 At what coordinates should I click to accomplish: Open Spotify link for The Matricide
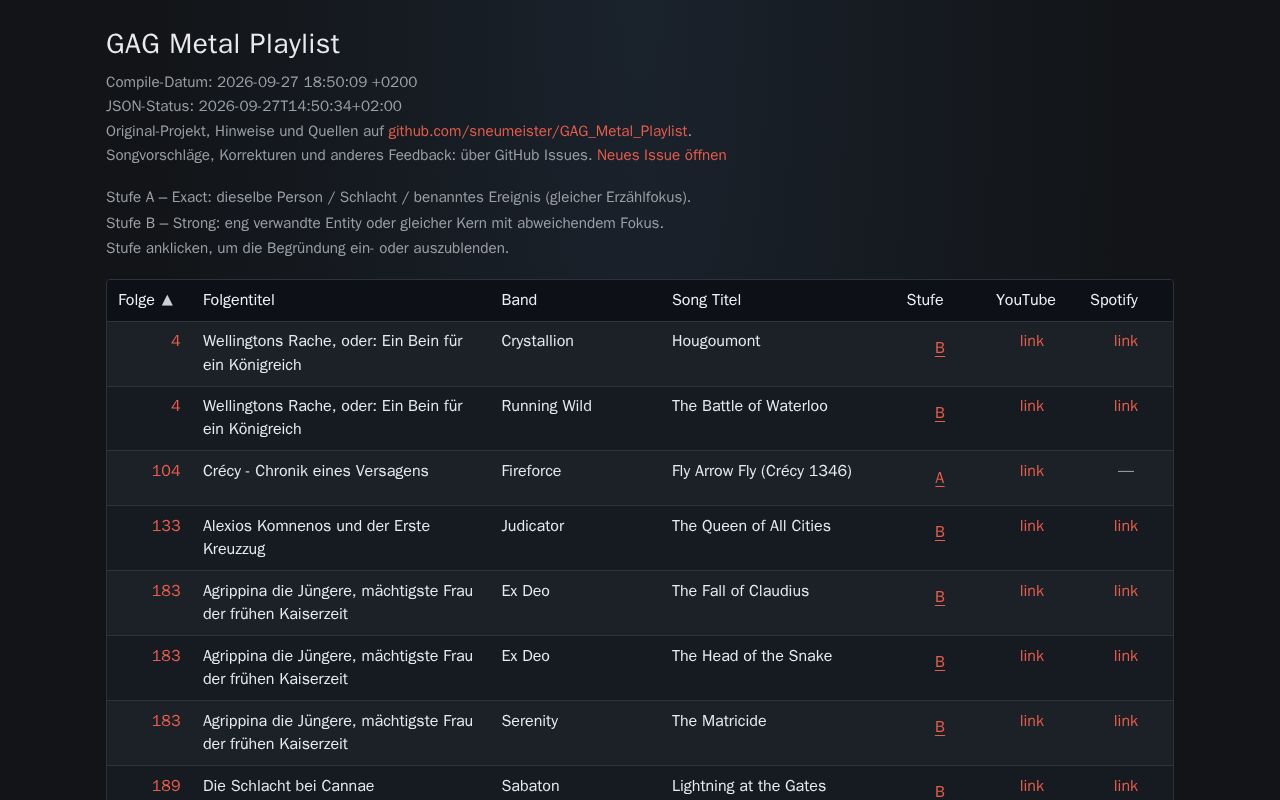tap(1126, 721)
